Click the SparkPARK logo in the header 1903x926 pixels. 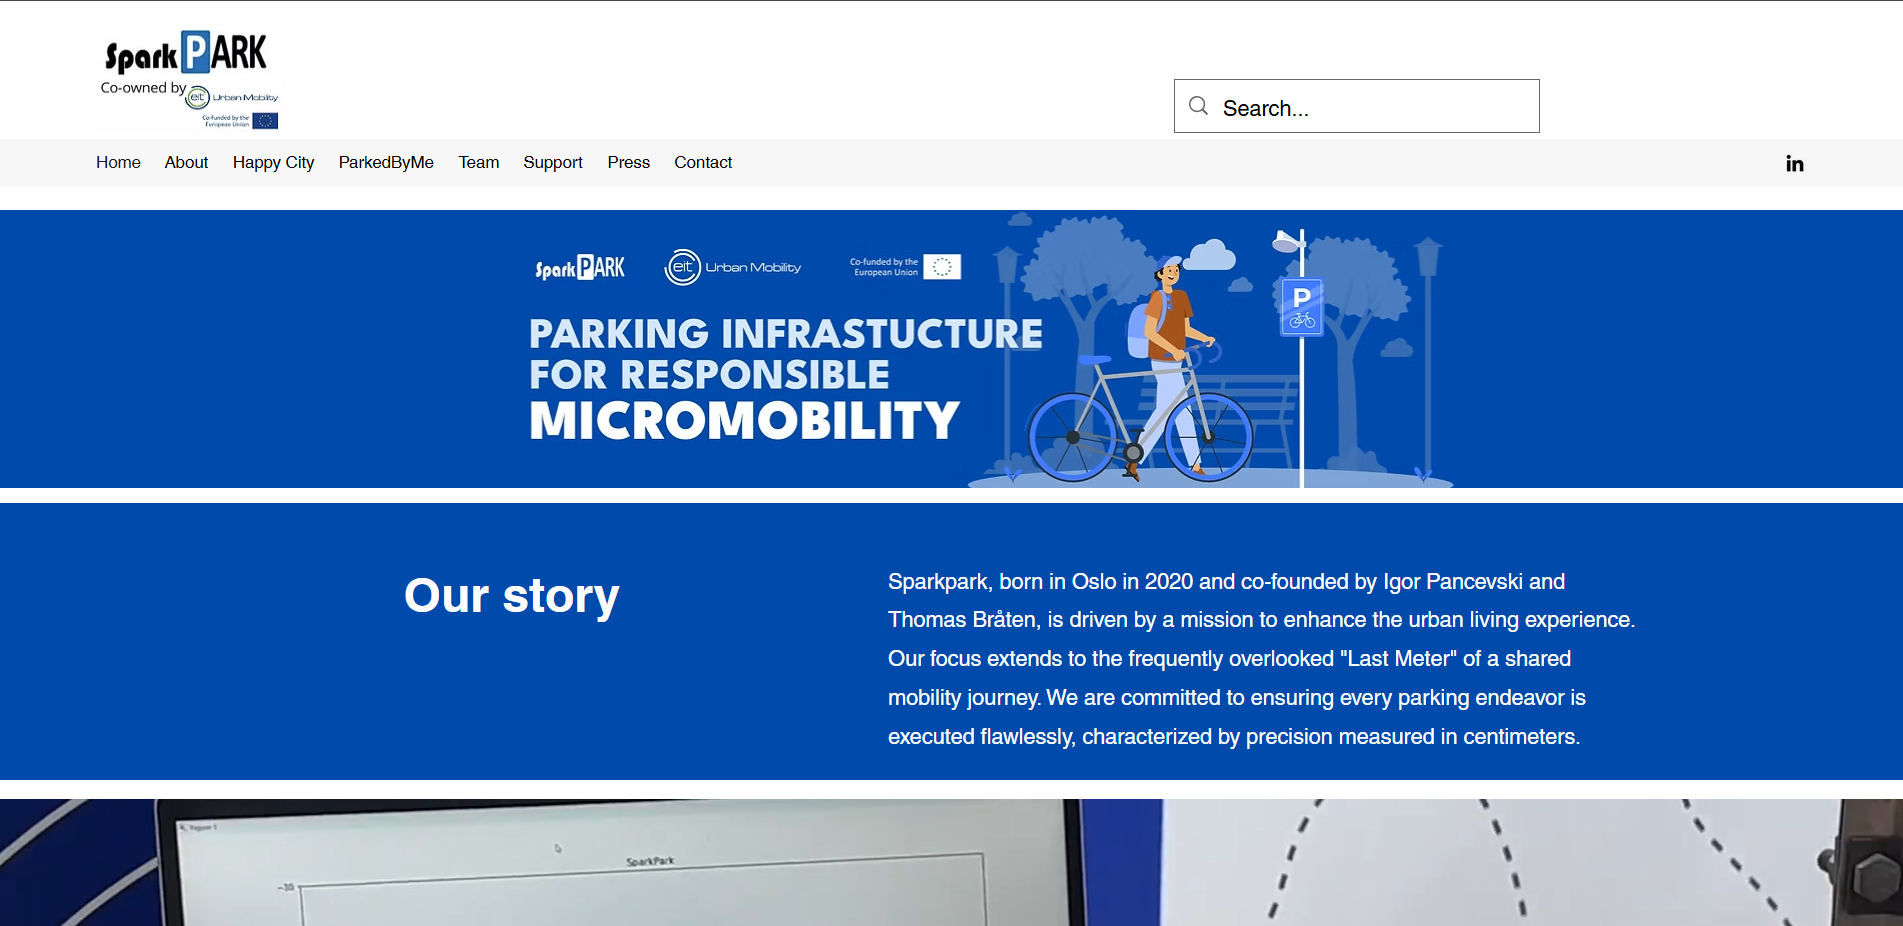tap(186, 54)
